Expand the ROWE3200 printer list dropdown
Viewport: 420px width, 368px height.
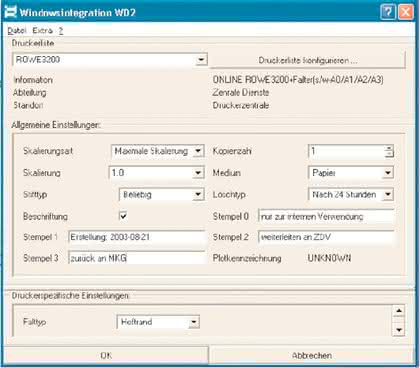[x=201, y=60]
